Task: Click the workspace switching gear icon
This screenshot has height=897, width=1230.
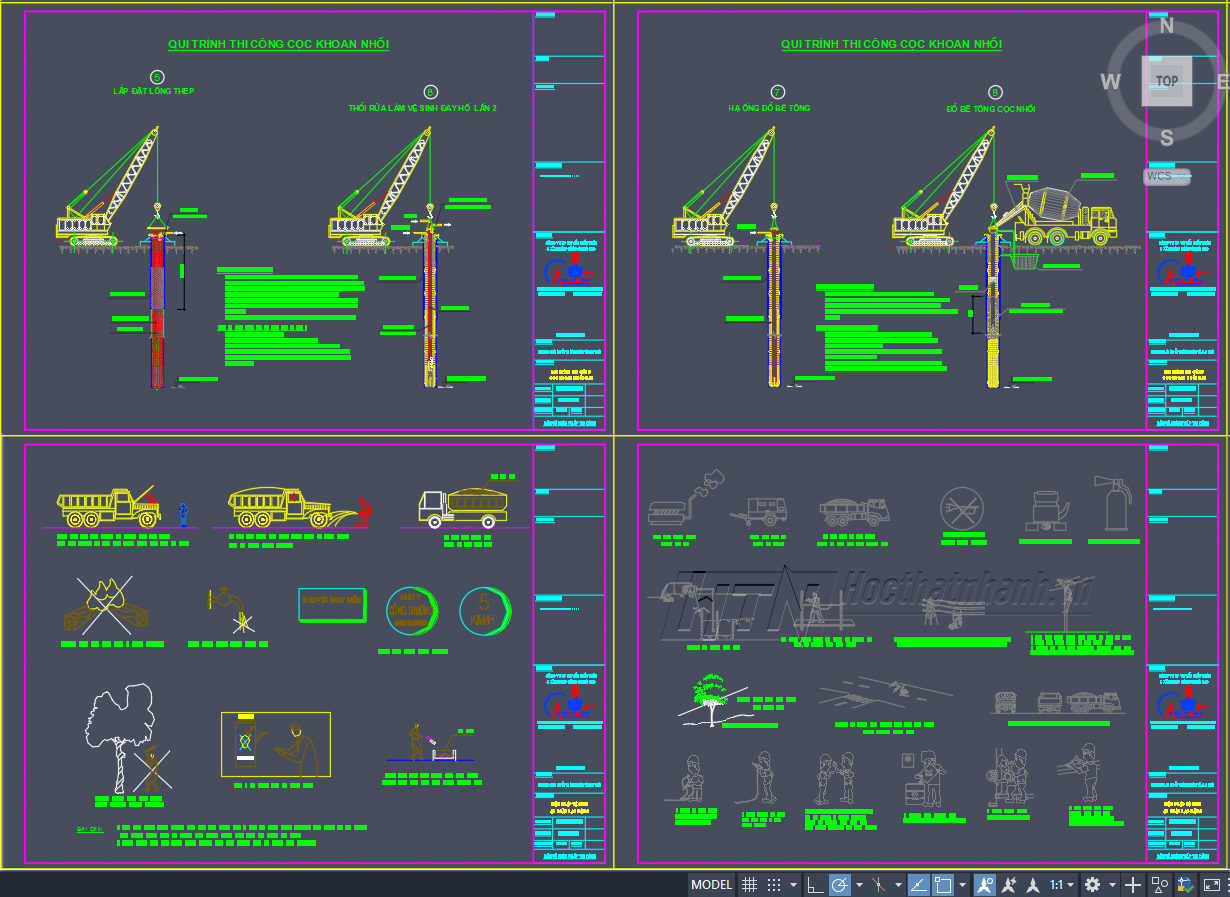Action: (x=1092, y=885)
